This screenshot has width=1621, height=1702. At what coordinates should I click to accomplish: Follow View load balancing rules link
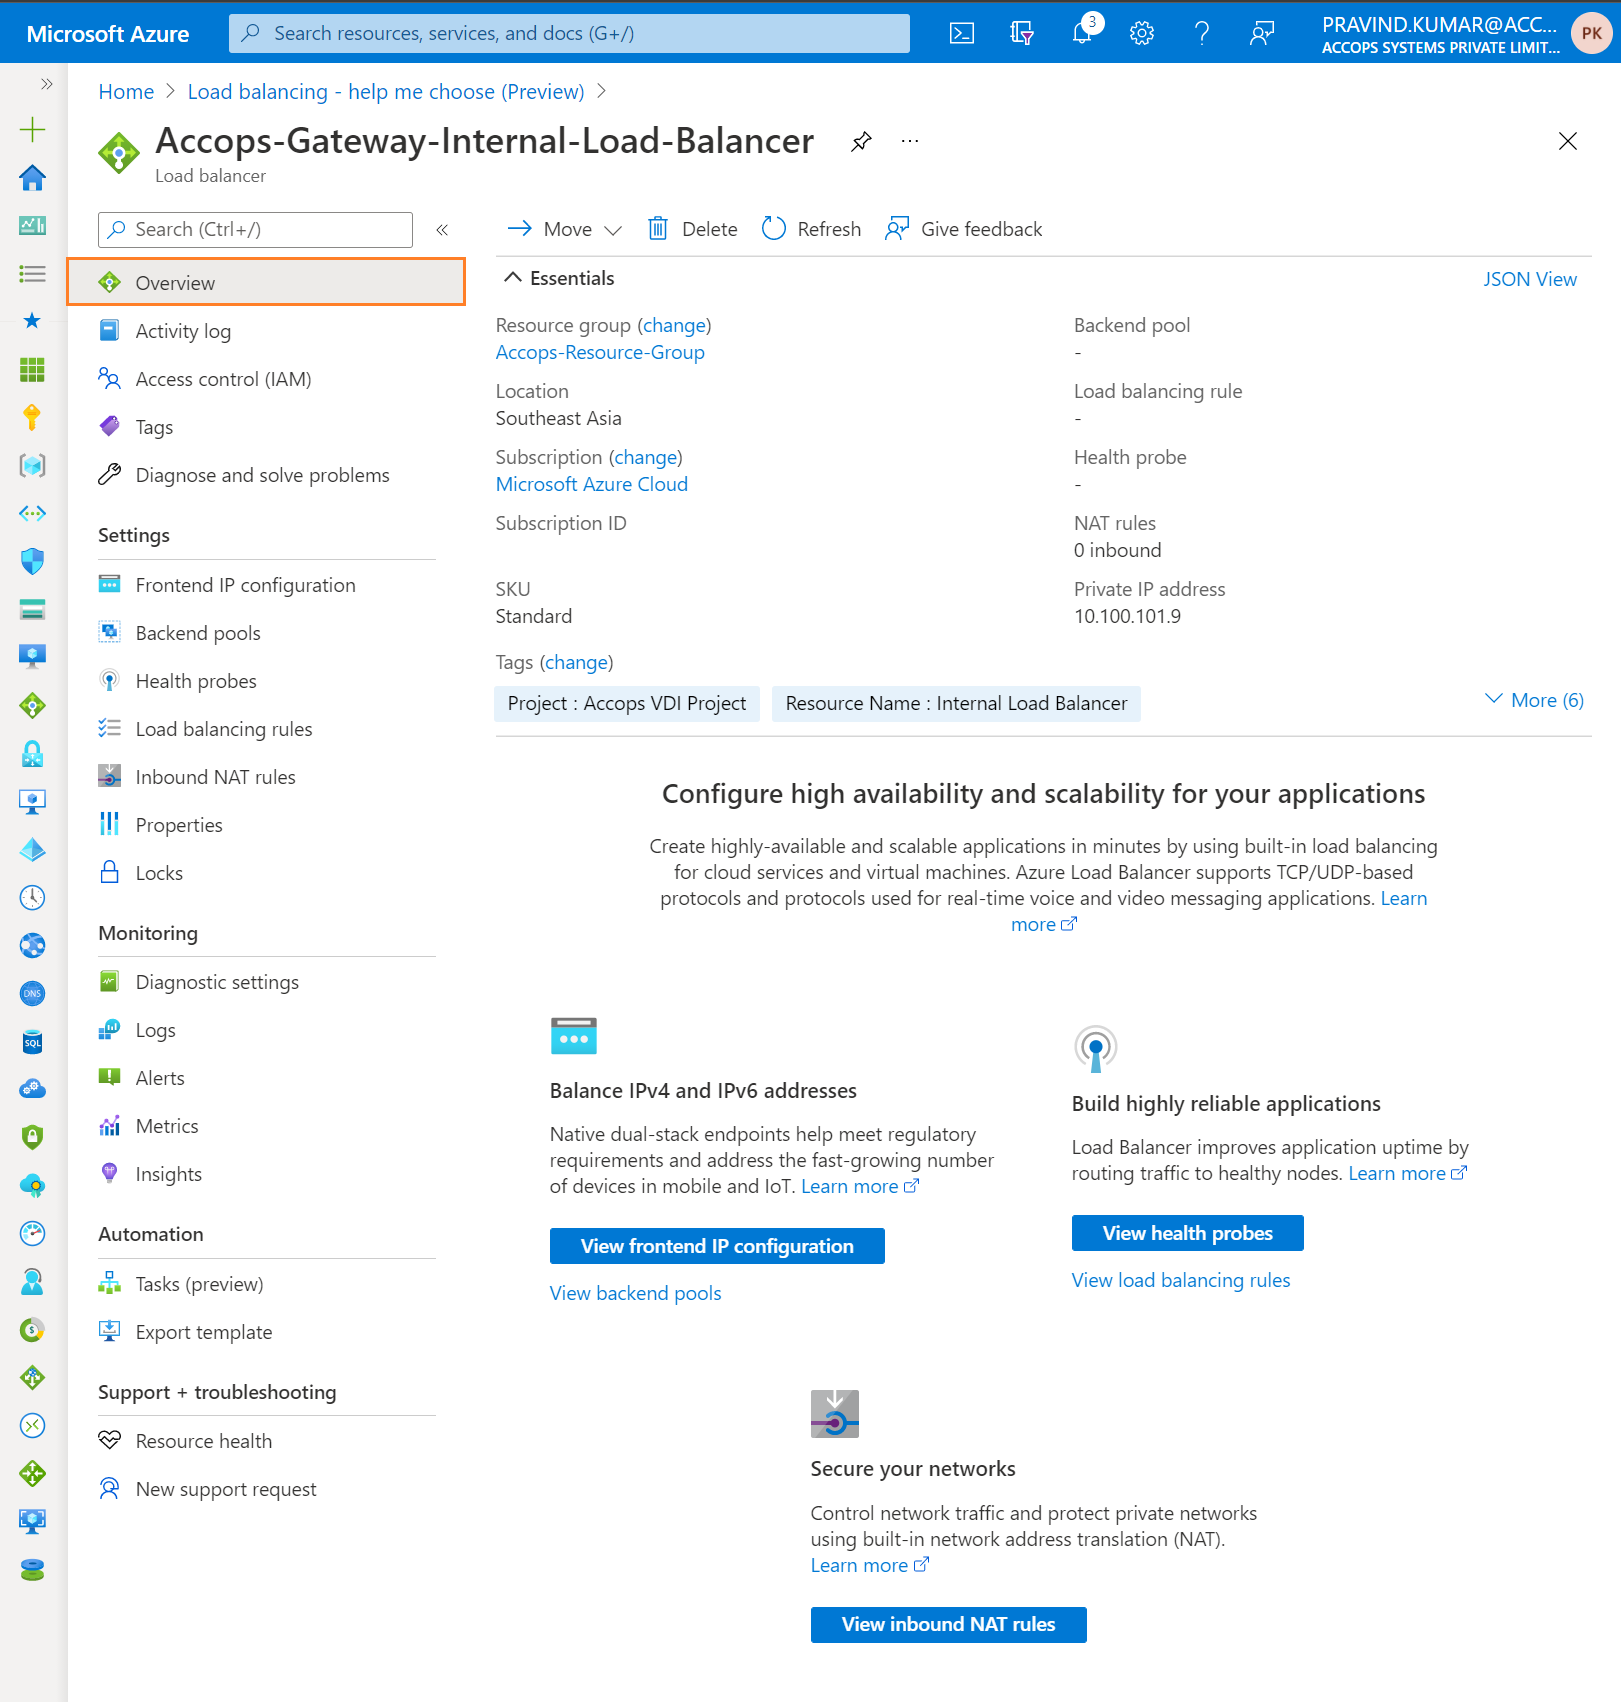point(1181,1280)
